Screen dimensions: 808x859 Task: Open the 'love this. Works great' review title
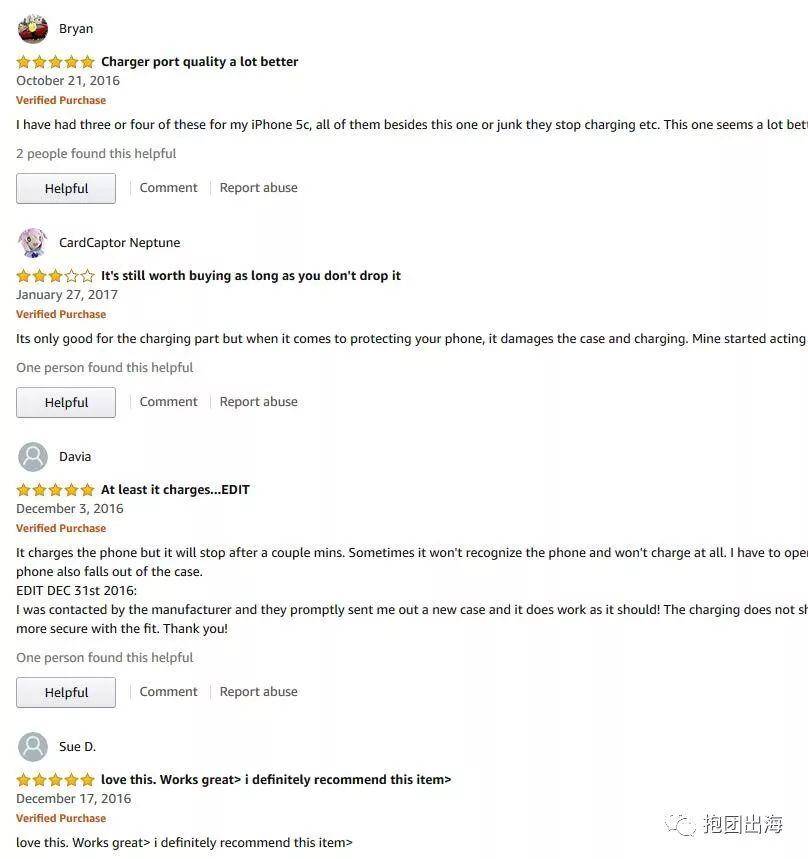[275, 780]
